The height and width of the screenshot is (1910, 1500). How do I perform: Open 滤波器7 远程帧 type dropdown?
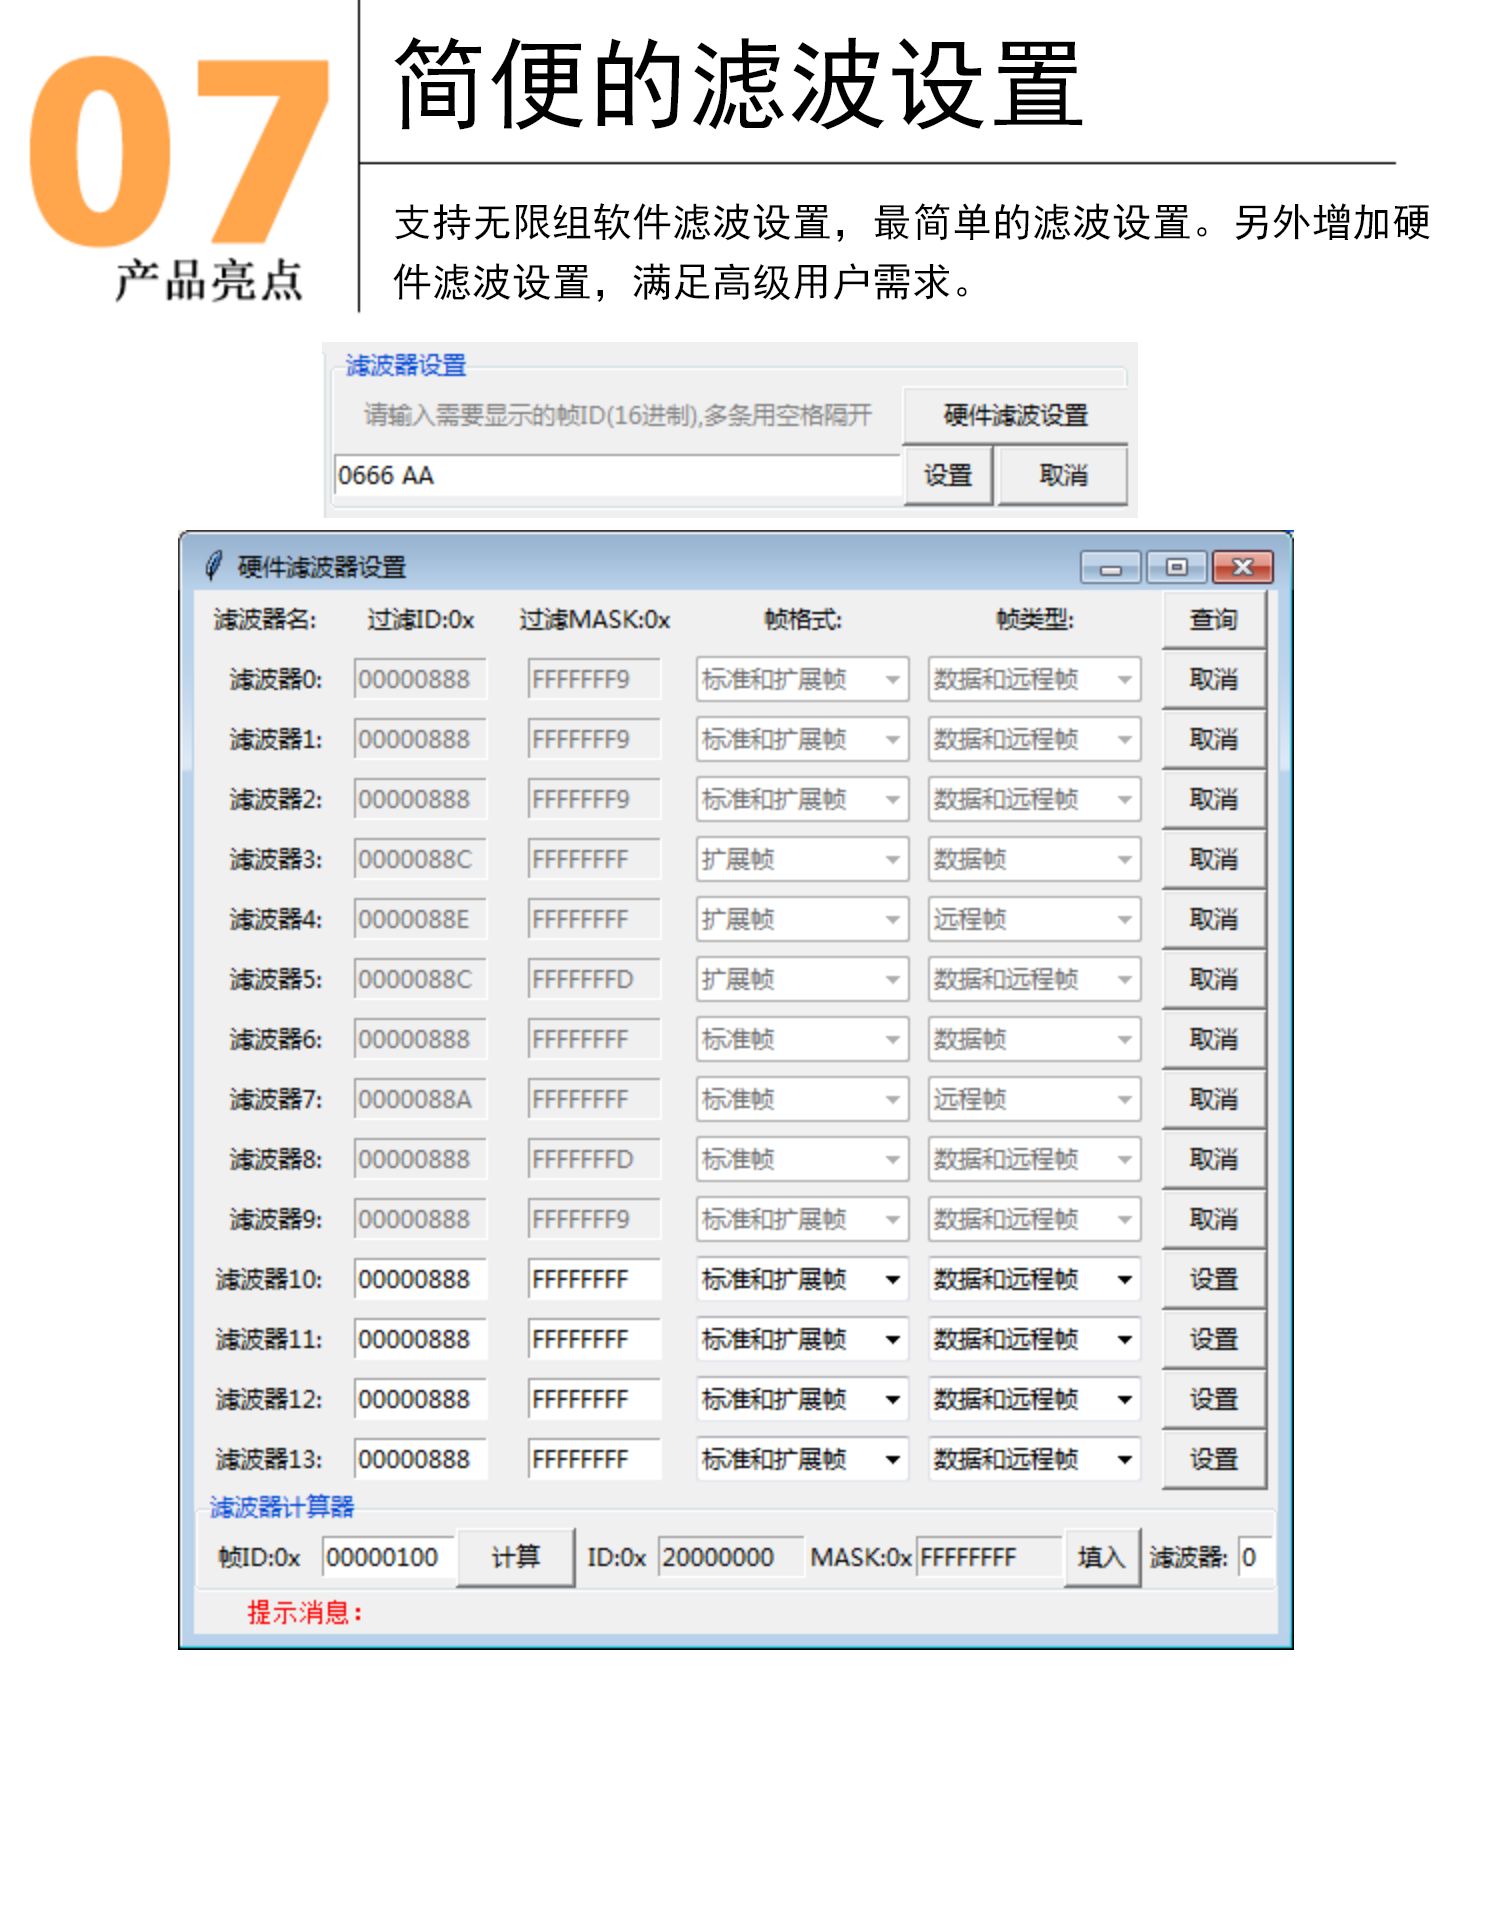(x=1034, y=1100)
